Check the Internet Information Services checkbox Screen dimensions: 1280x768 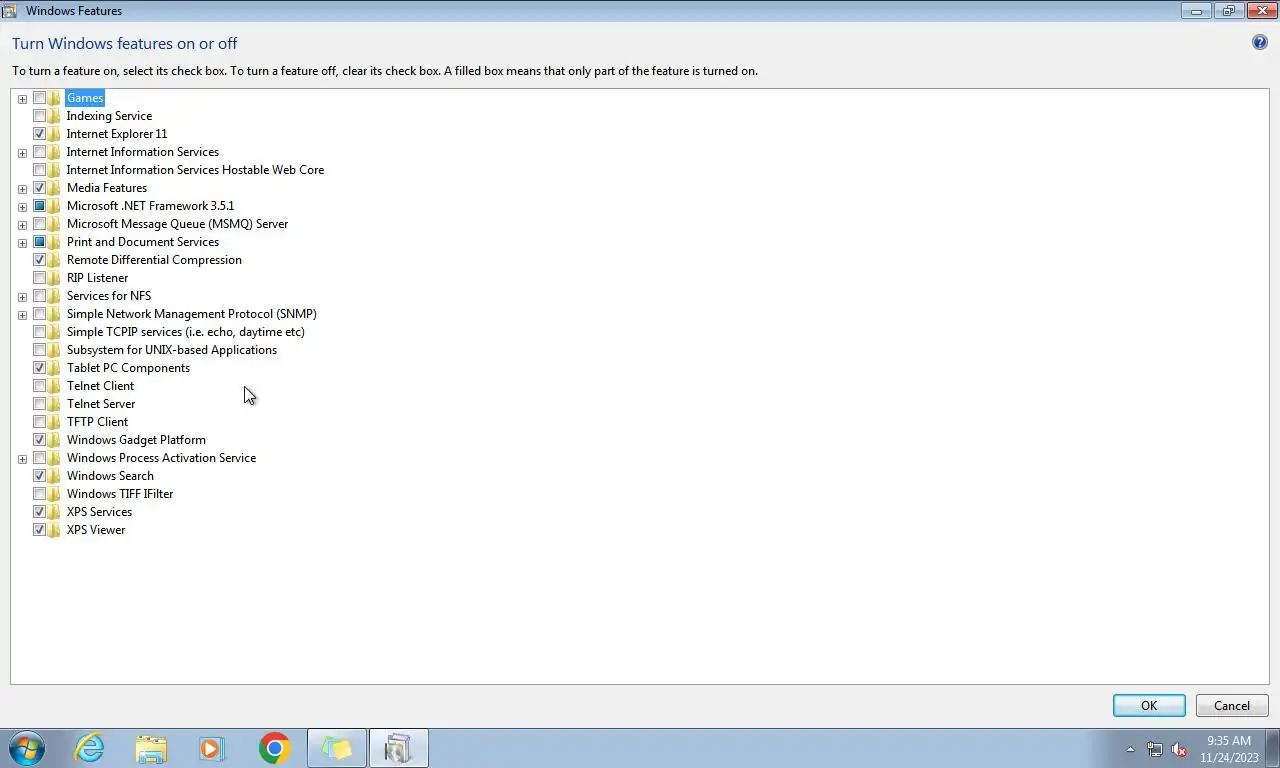(x=40, y=152)
